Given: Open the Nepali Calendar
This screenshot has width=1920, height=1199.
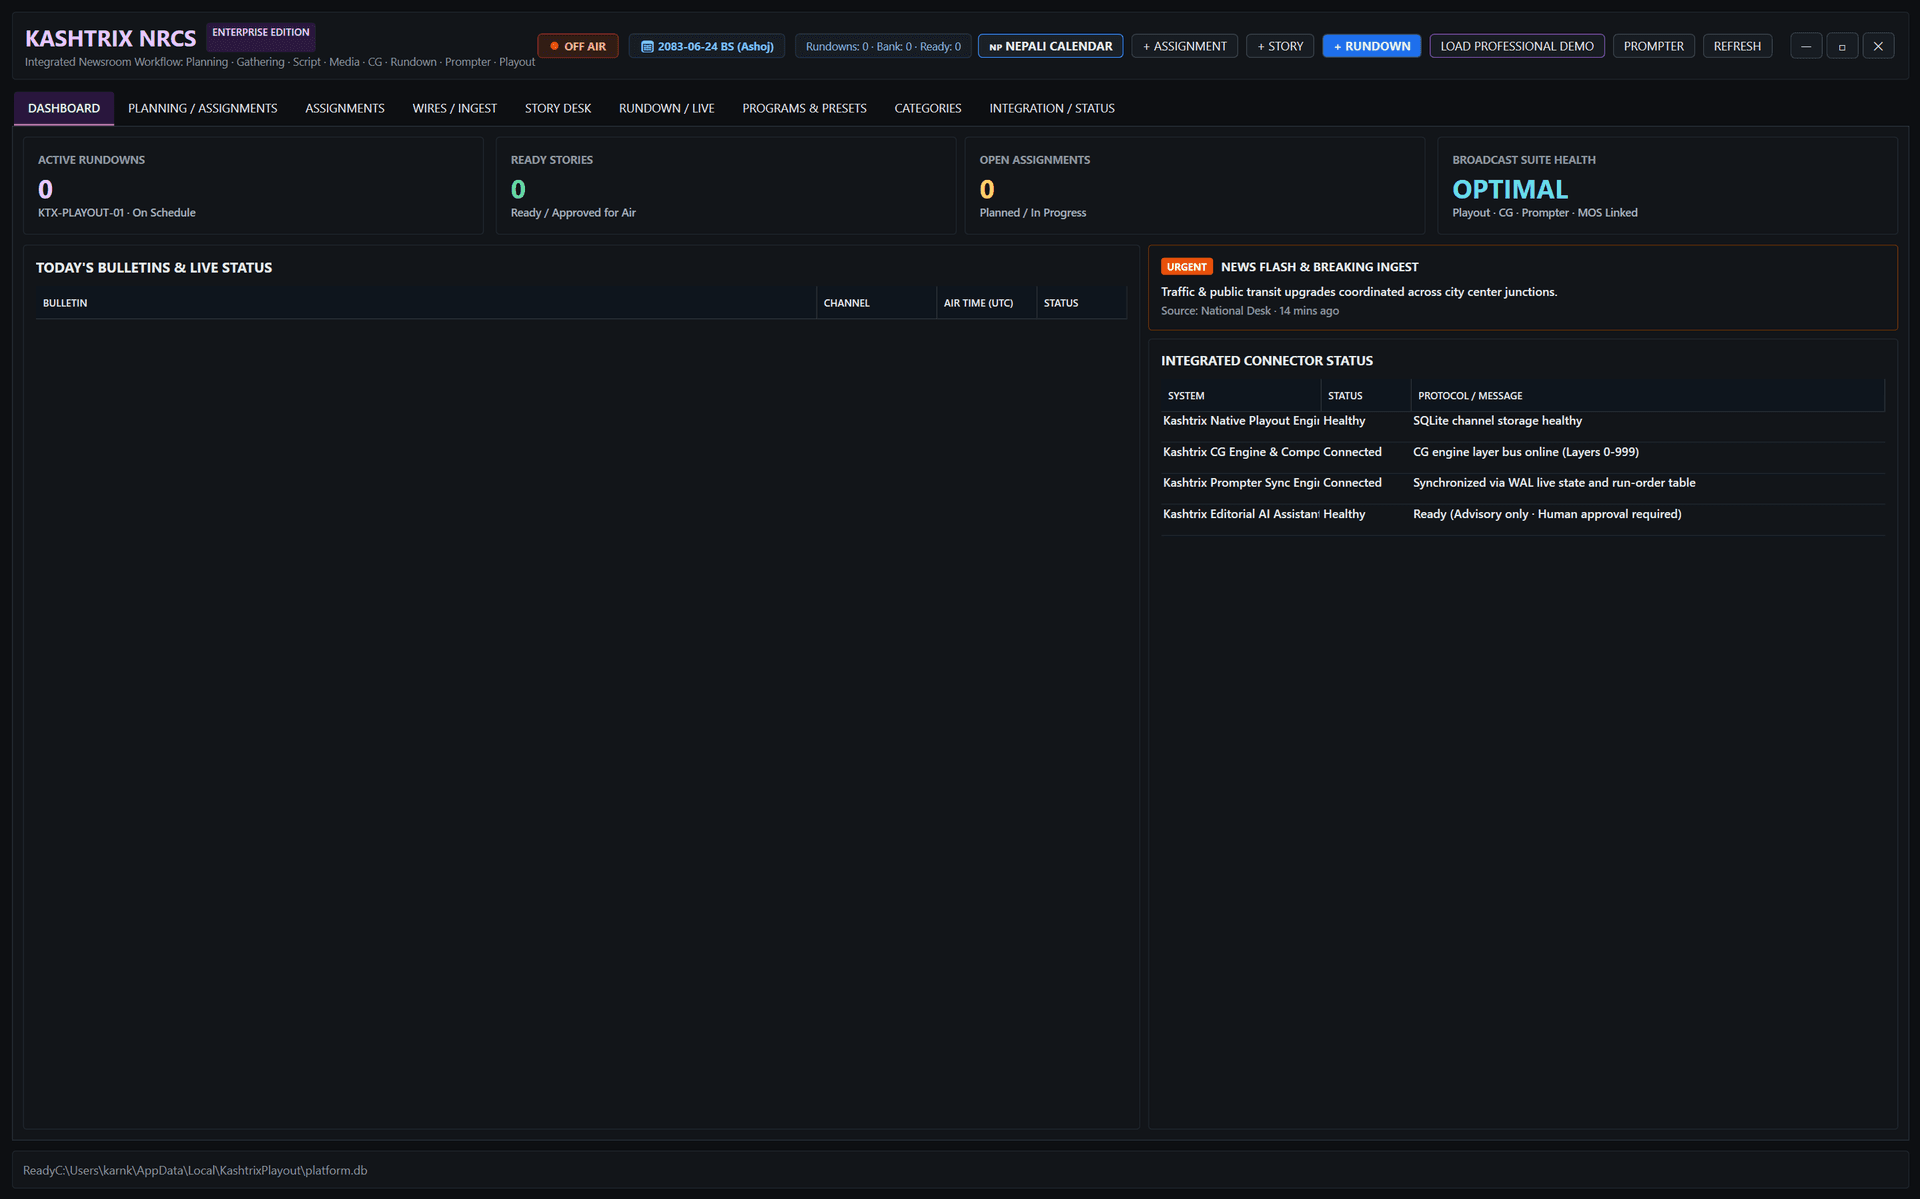Looking at the screenshot, I should (1050, 46).
